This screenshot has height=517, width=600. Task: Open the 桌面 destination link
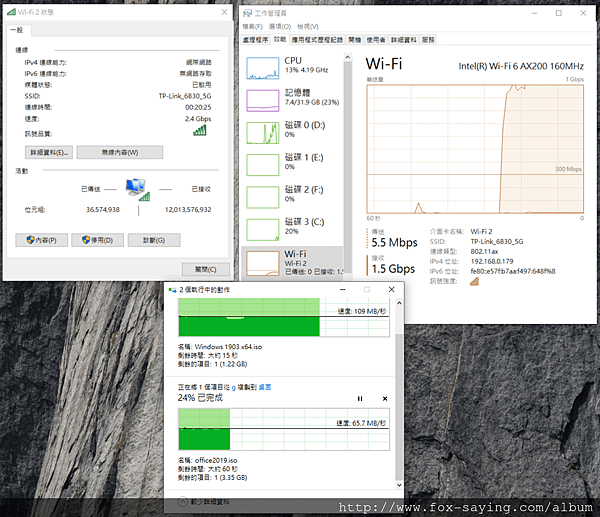point(265,387)
